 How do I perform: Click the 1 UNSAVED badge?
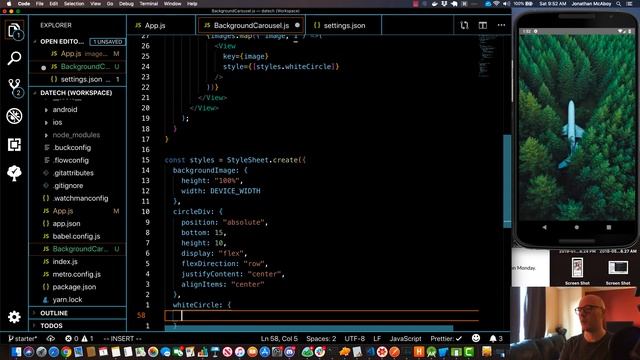click(107, 42)
